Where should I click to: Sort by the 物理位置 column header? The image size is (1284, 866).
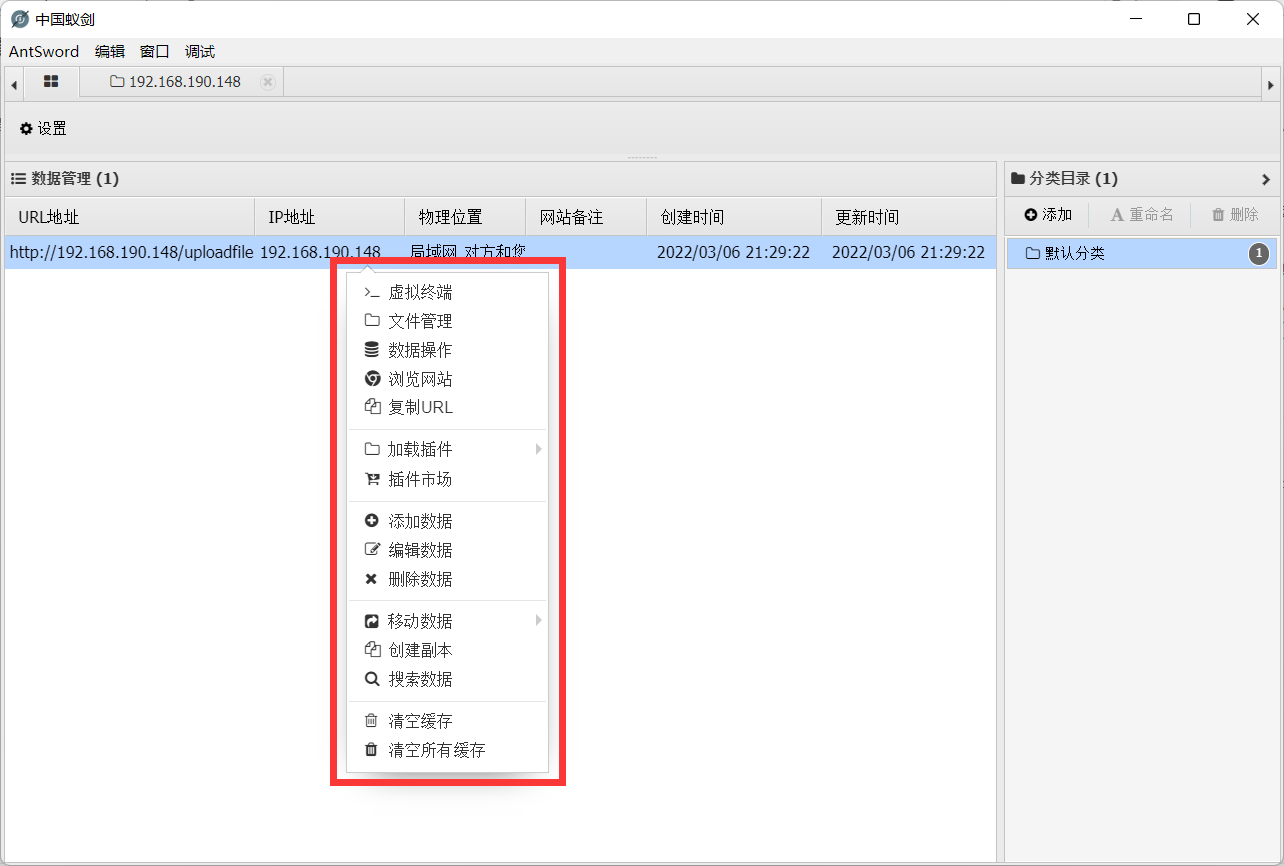tap(465, 217)
